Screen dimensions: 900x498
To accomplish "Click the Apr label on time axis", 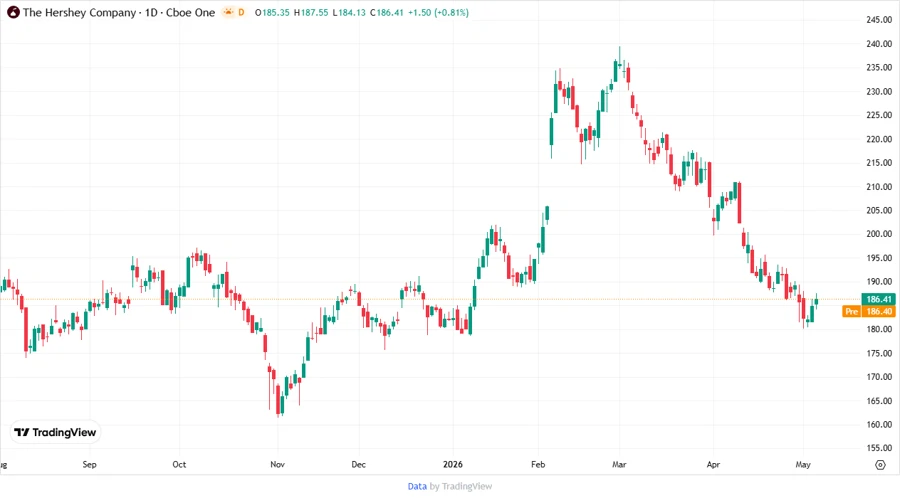I will pyautogui.click(x=713, y=464).
